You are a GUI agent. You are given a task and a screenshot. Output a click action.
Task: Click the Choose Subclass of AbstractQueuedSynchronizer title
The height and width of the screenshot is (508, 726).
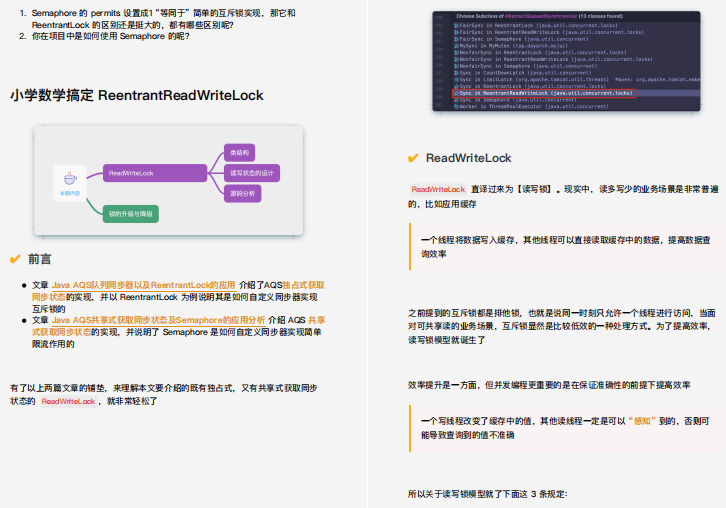pos(539,16)
